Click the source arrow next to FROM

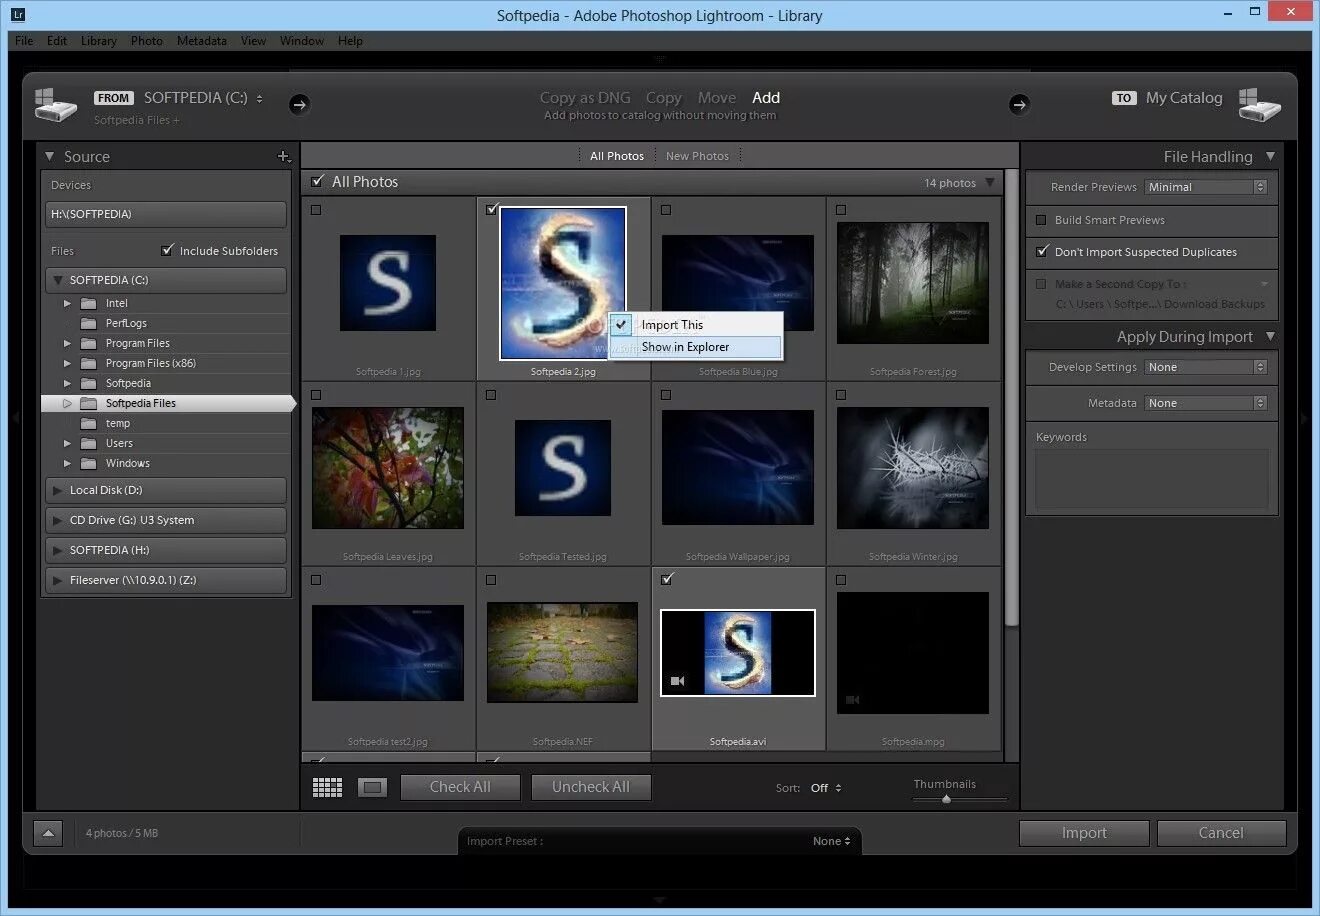click(299, 104)
